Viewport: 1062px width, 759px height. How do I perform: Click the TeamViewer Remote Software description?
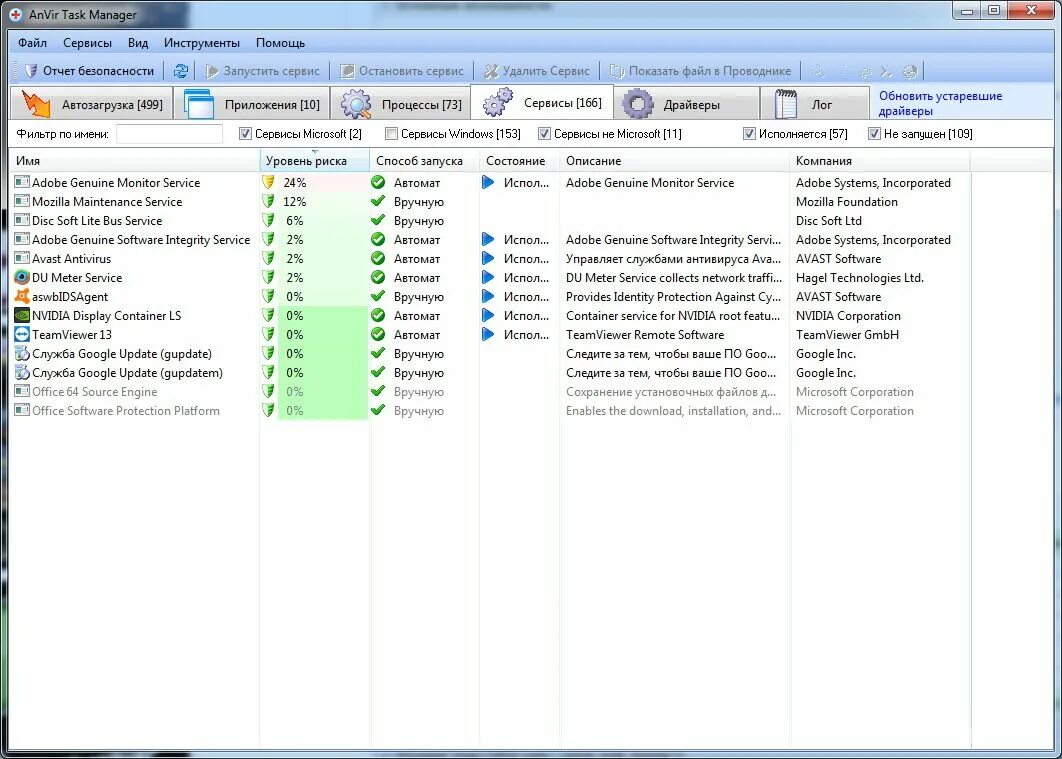point(645,334)
